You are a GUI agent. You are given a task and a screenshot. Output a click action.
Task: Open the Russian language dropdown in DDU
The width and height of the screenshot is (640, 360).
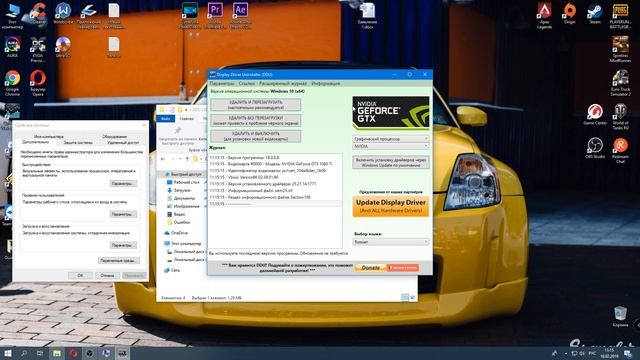(391, 242)
